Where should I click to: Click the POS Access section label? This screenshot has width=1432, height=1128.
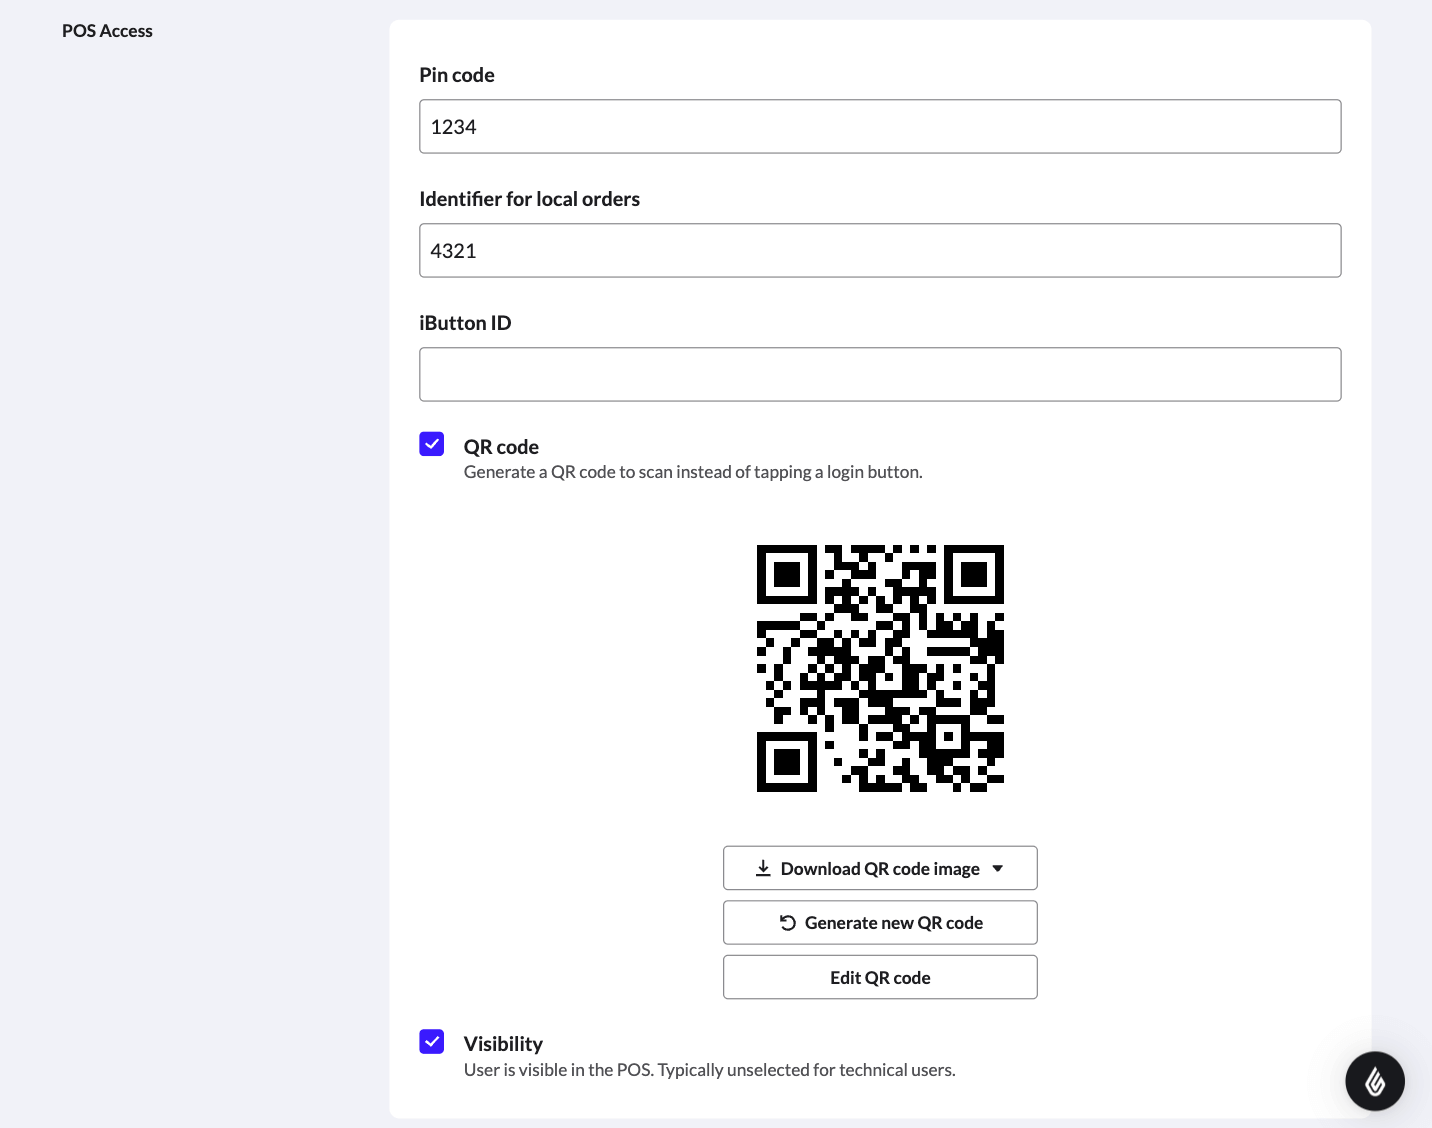click(107, 30)
